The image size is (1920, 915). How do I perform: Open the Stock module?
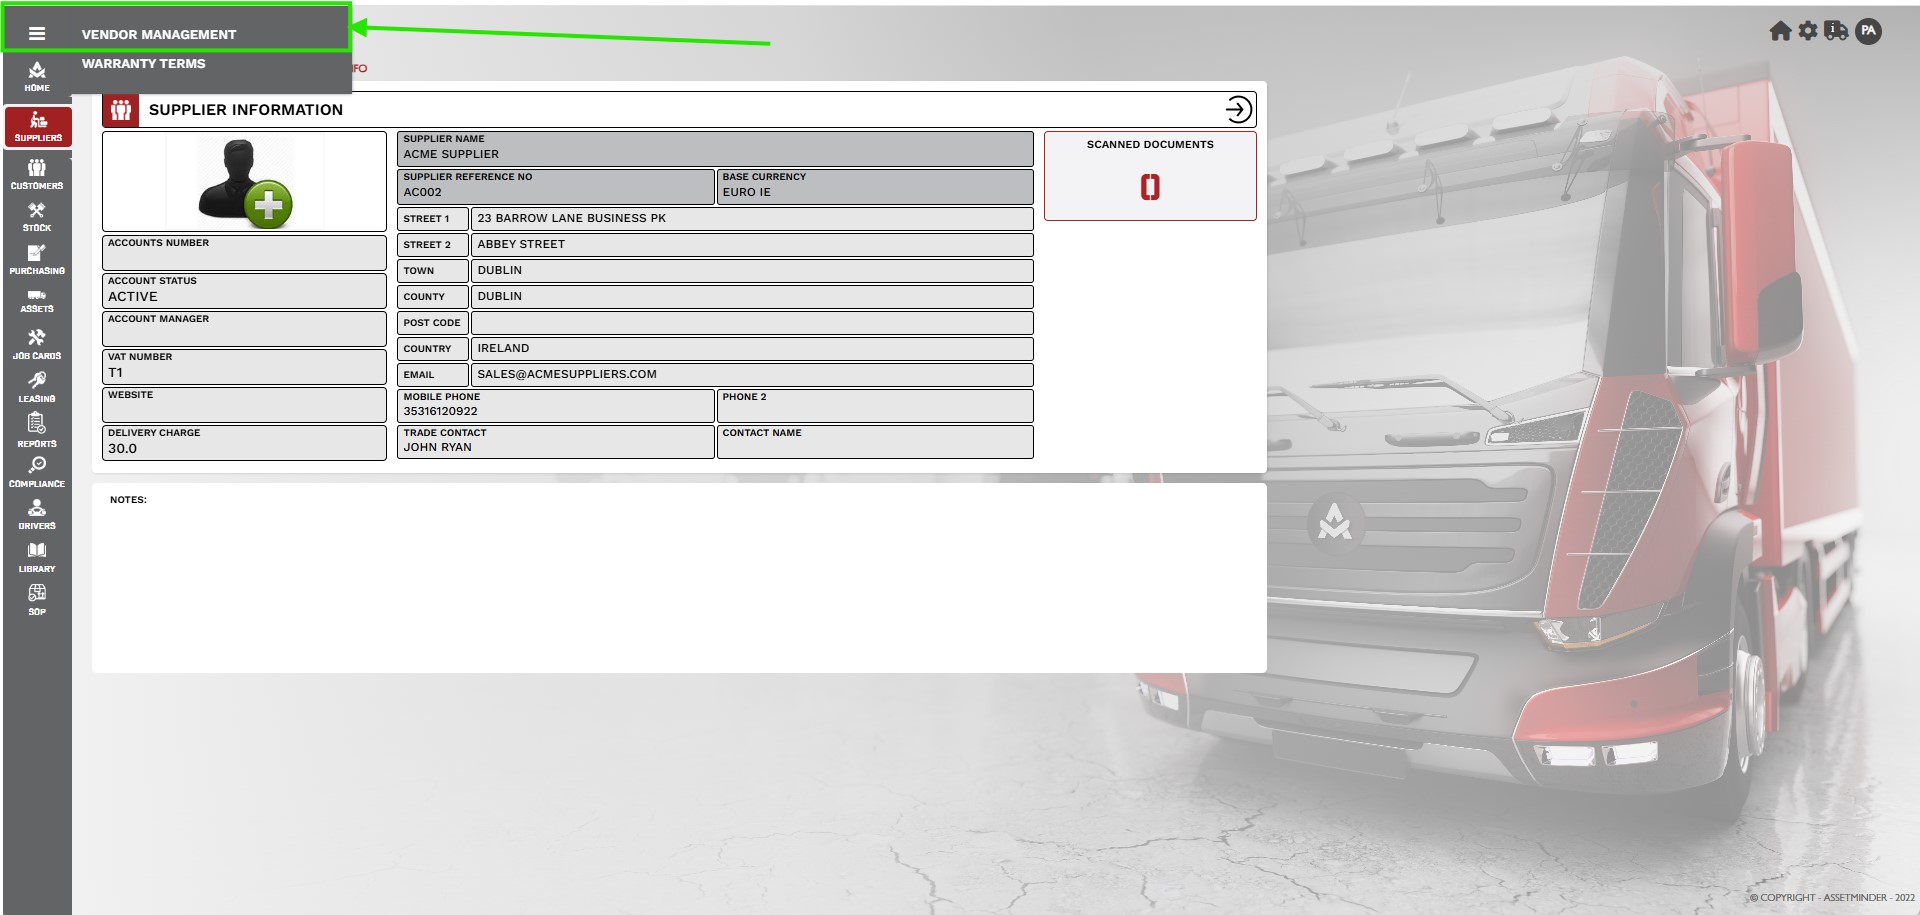[x=37, y=217]
